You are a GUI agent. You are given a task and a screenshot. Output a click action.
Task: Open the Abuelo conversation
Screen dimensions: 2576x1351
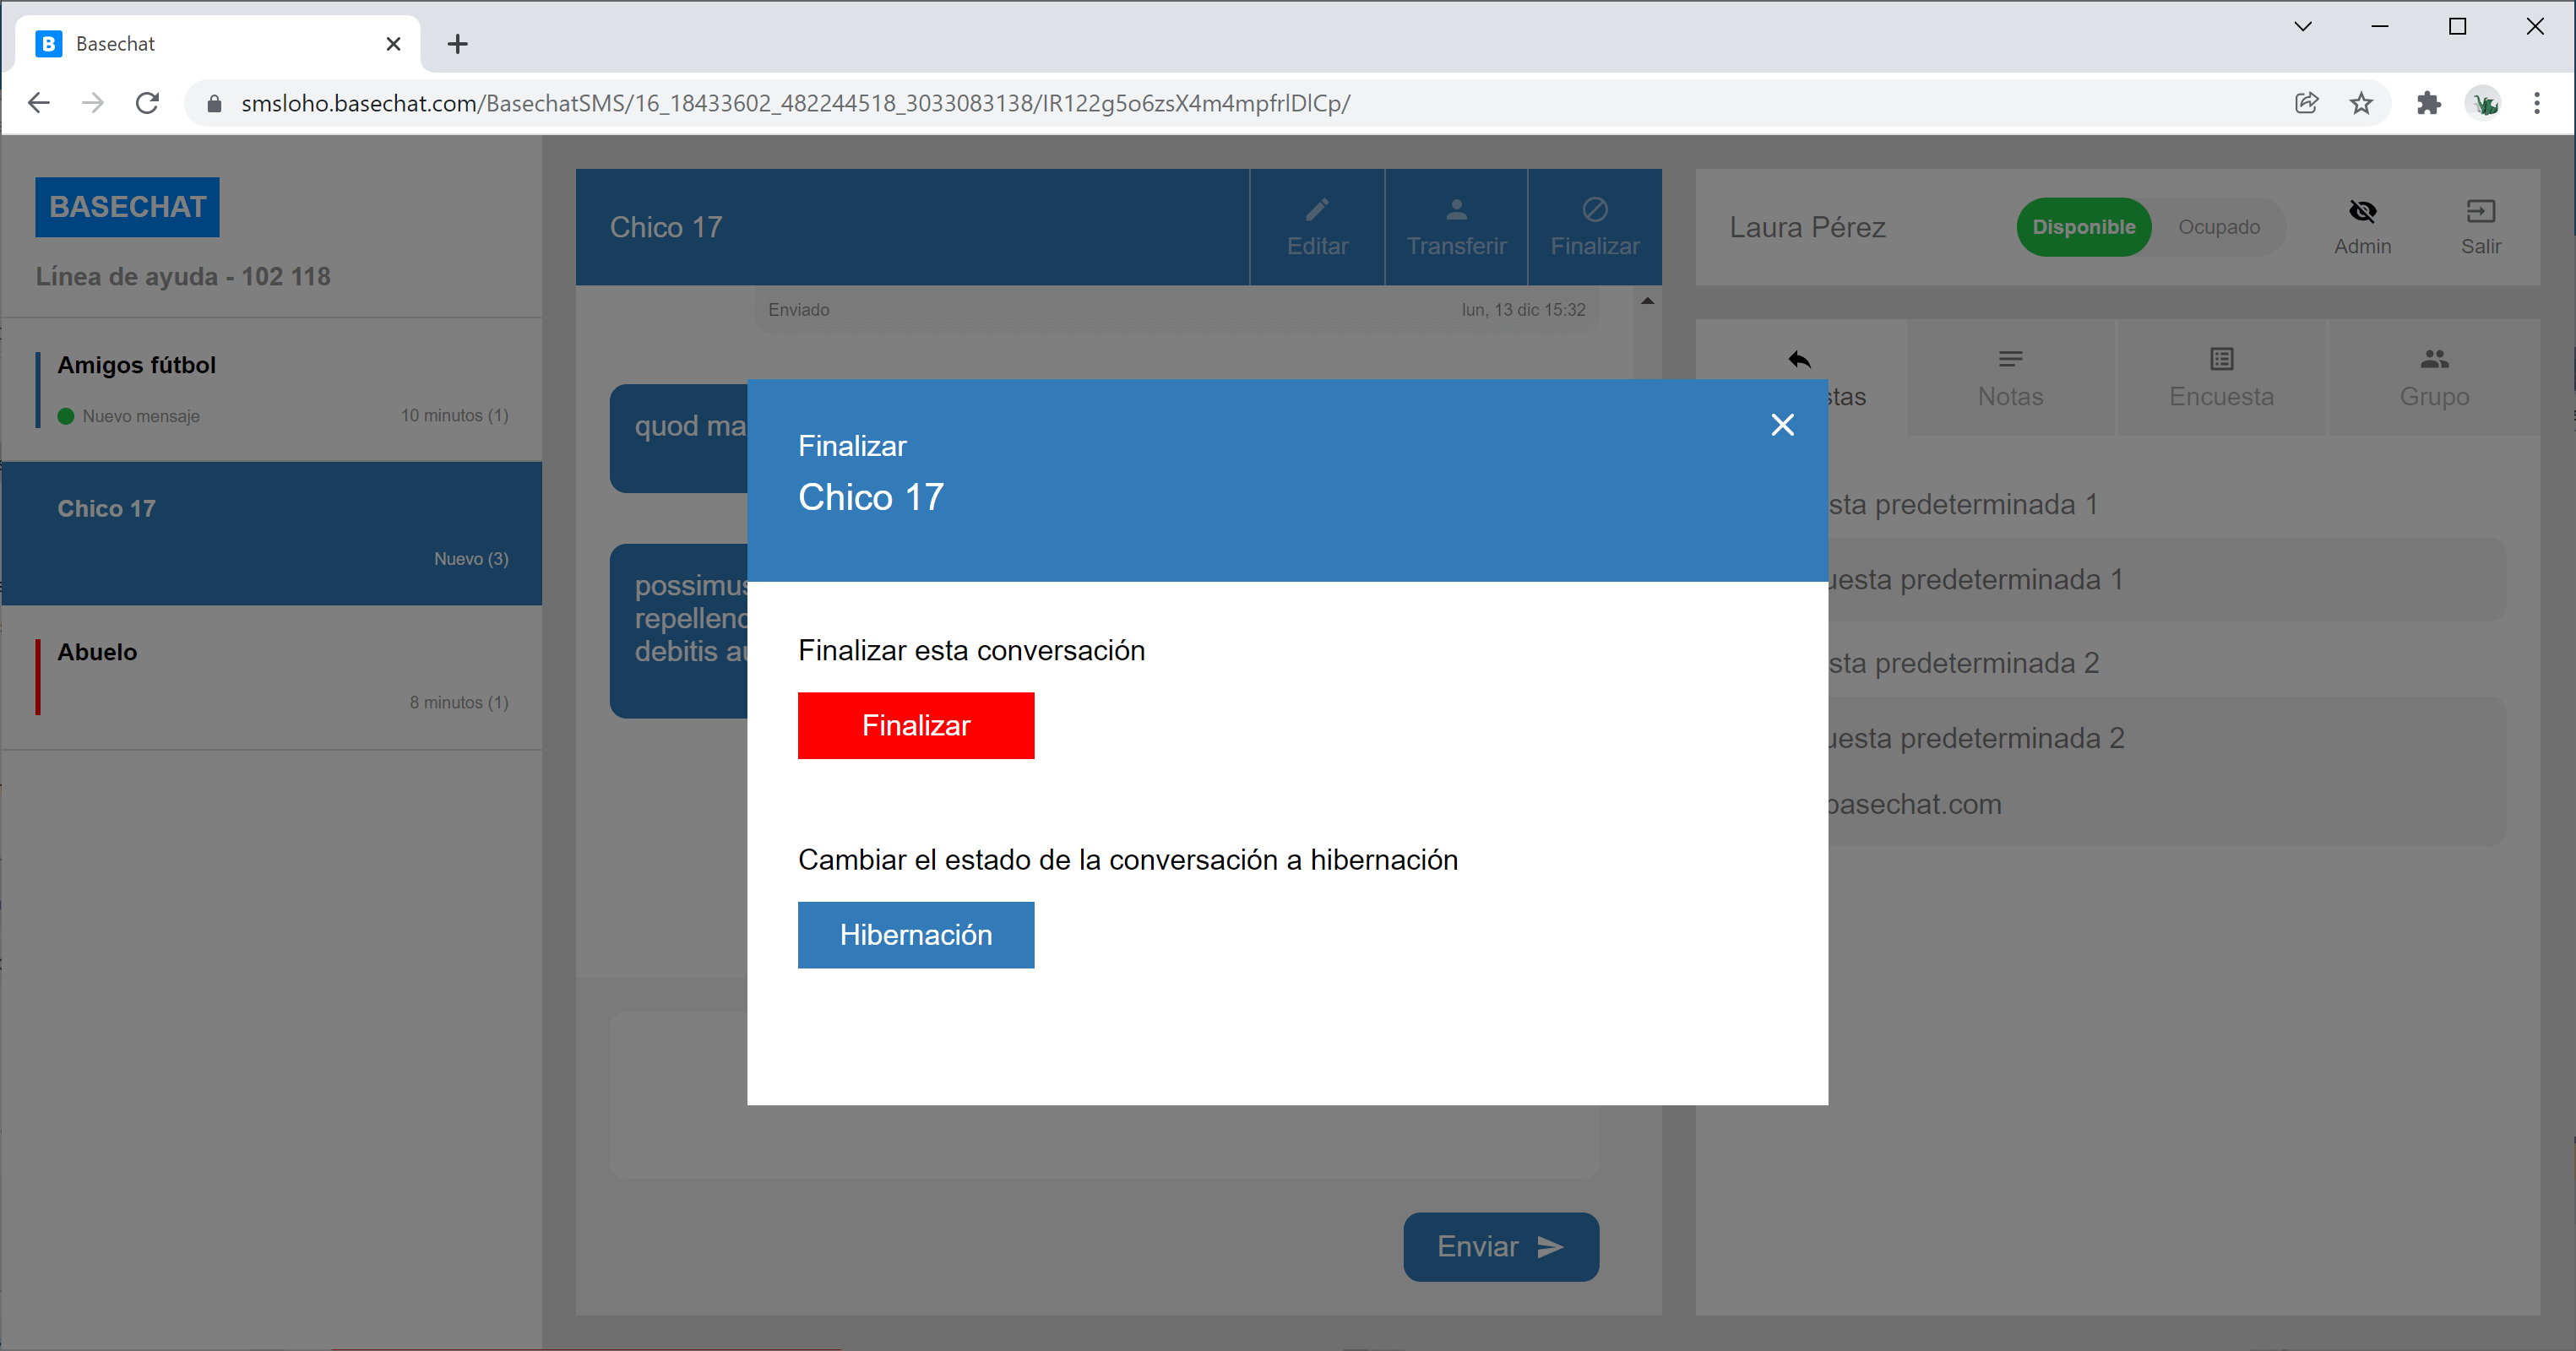pos(272,676)
